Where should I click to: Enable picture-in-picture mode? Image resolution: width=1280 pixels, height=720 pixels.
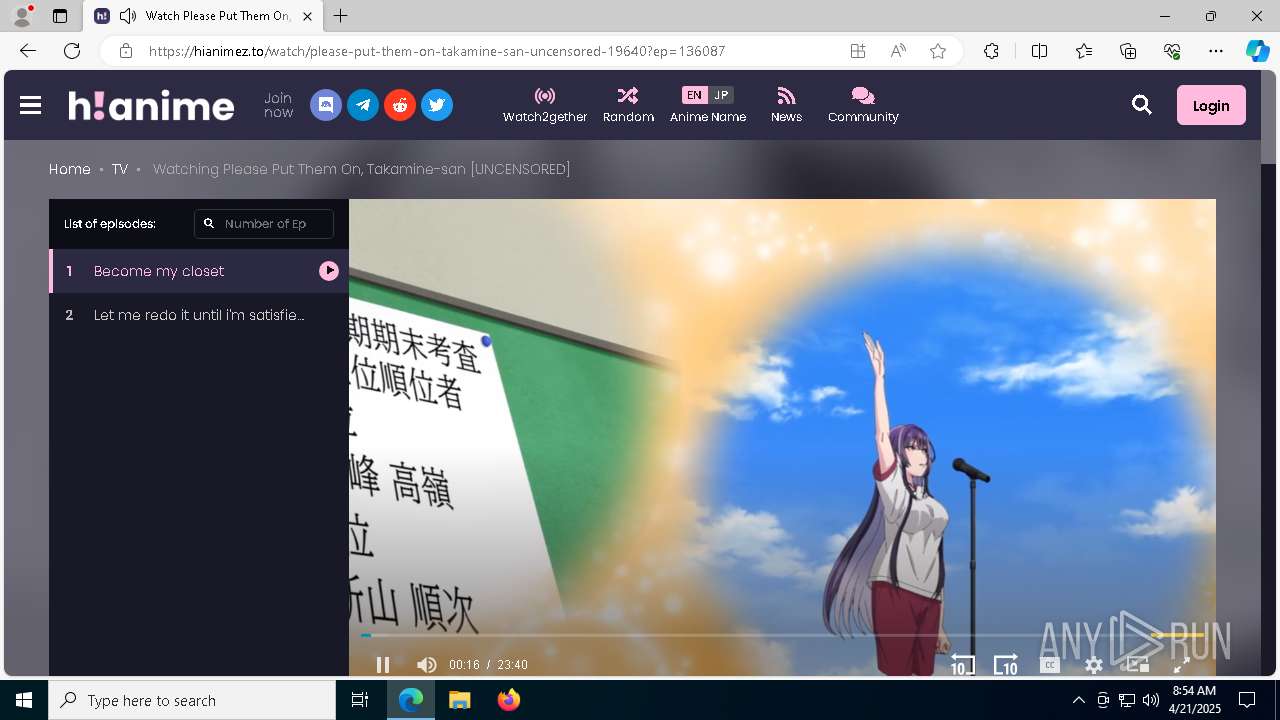click(1138, 664)
